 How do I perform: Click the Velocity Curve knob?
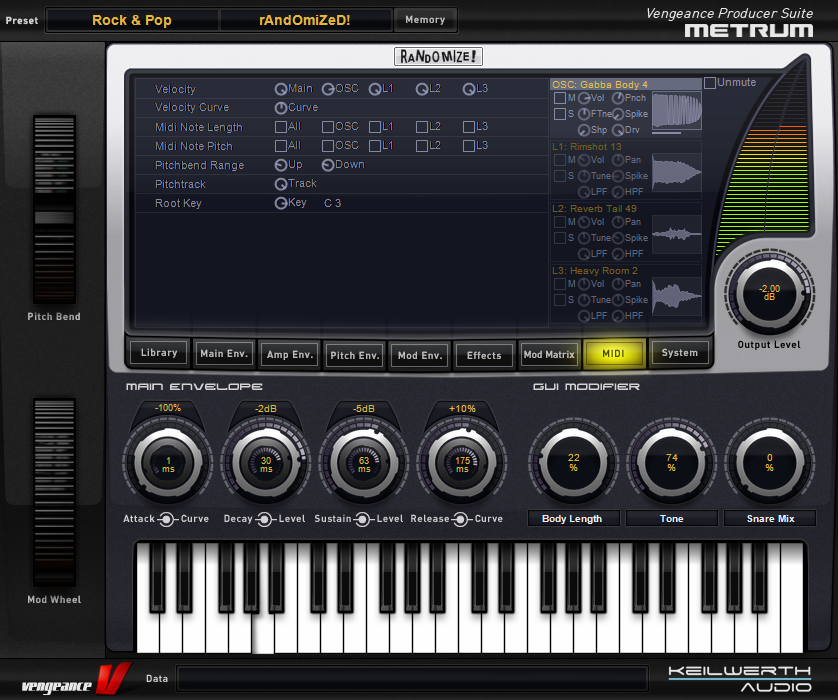tap(281, 108)
